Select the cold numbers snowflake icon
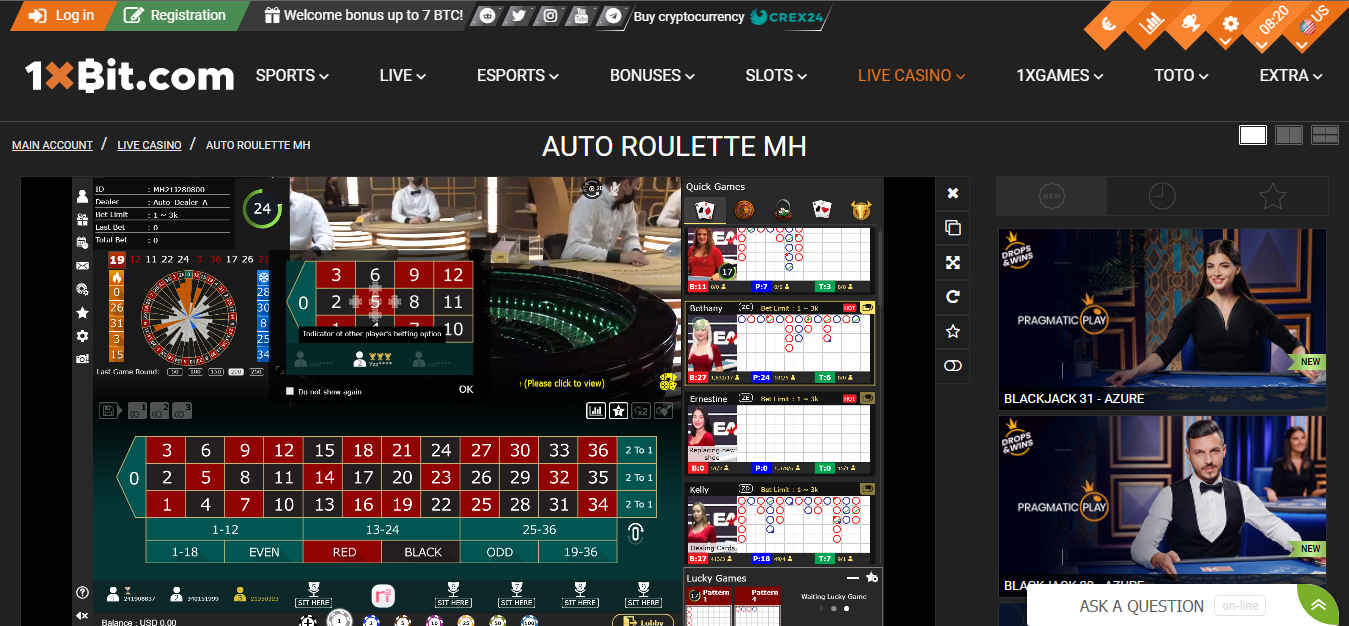Viewport: 1349px width, 626px height. pyautogui.click(x=262, y=278)
